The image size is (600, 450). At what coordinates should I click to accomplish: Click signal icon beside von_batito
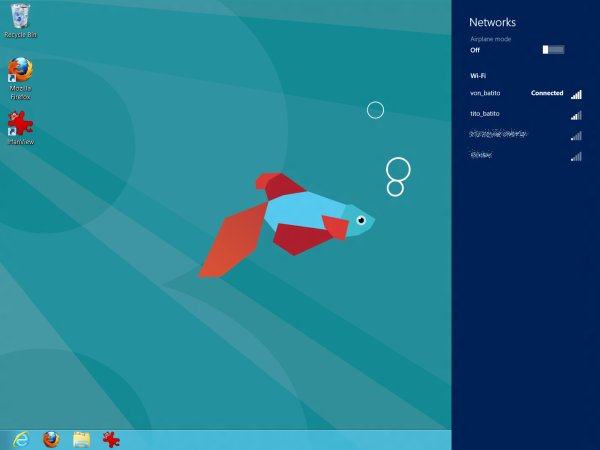pyautogui.click(x=576, y=94)
